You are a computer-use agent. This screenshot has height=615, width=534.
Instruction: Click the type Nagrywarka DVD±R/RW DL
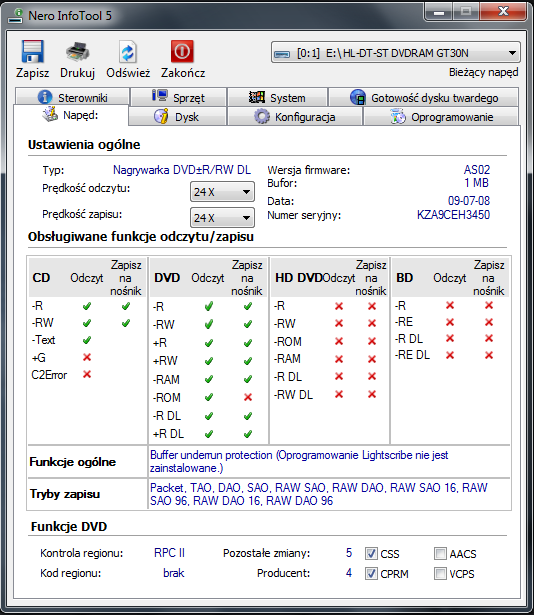182,170
